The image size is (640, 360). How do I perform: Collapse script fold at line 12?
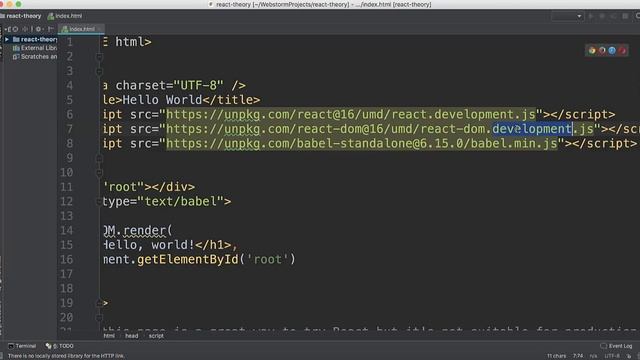(x=99, y=202)
